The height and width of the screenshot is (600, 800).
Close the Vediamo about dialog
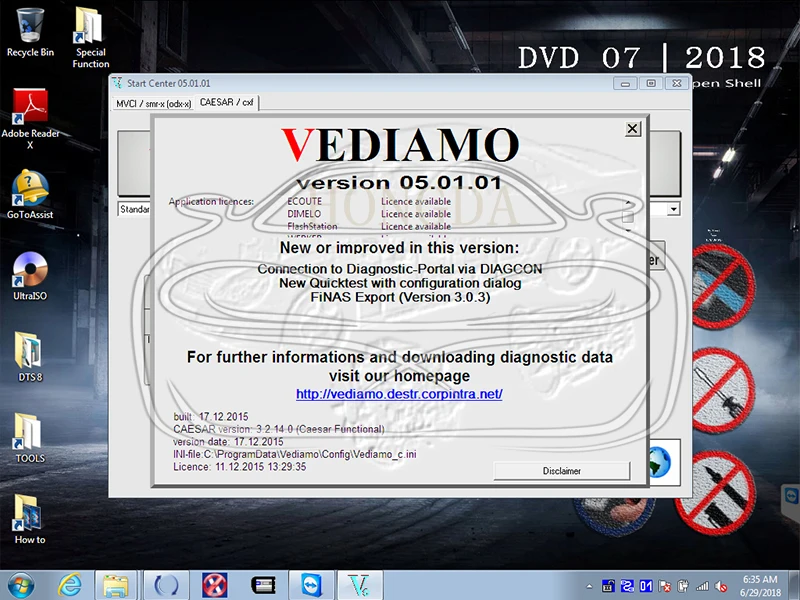point(632,129)
